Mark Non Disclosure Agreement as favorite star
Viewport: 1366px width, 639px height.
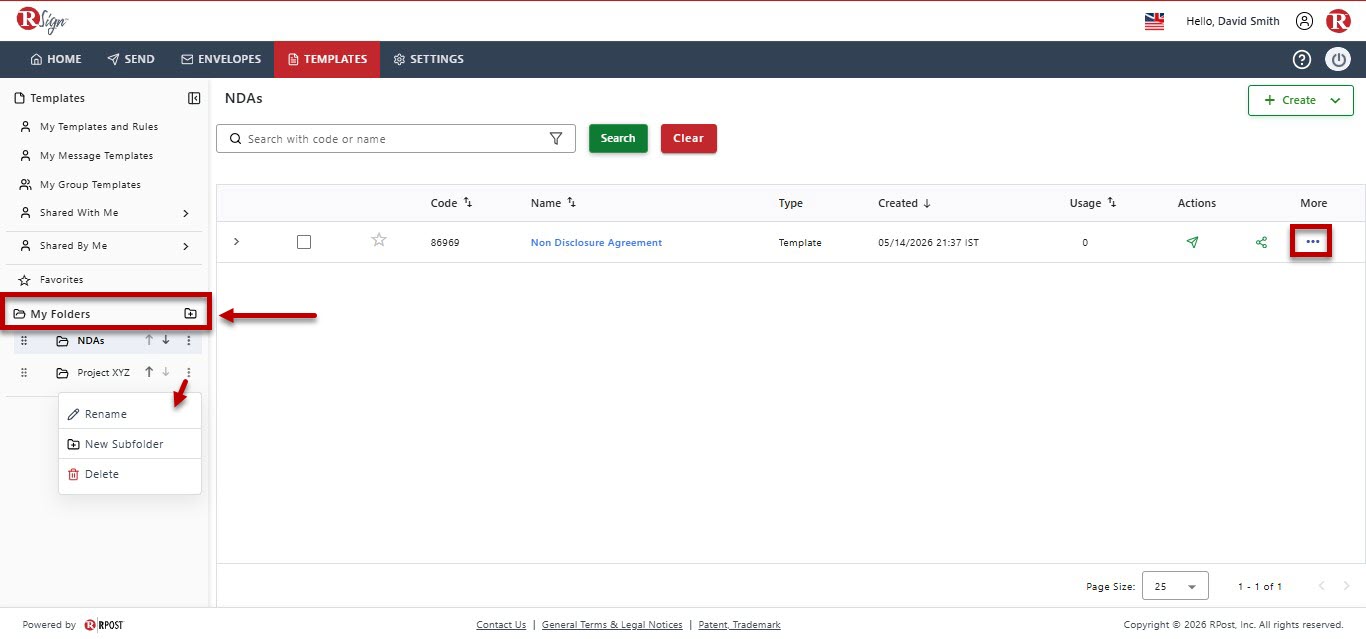(x=379, y=240)
